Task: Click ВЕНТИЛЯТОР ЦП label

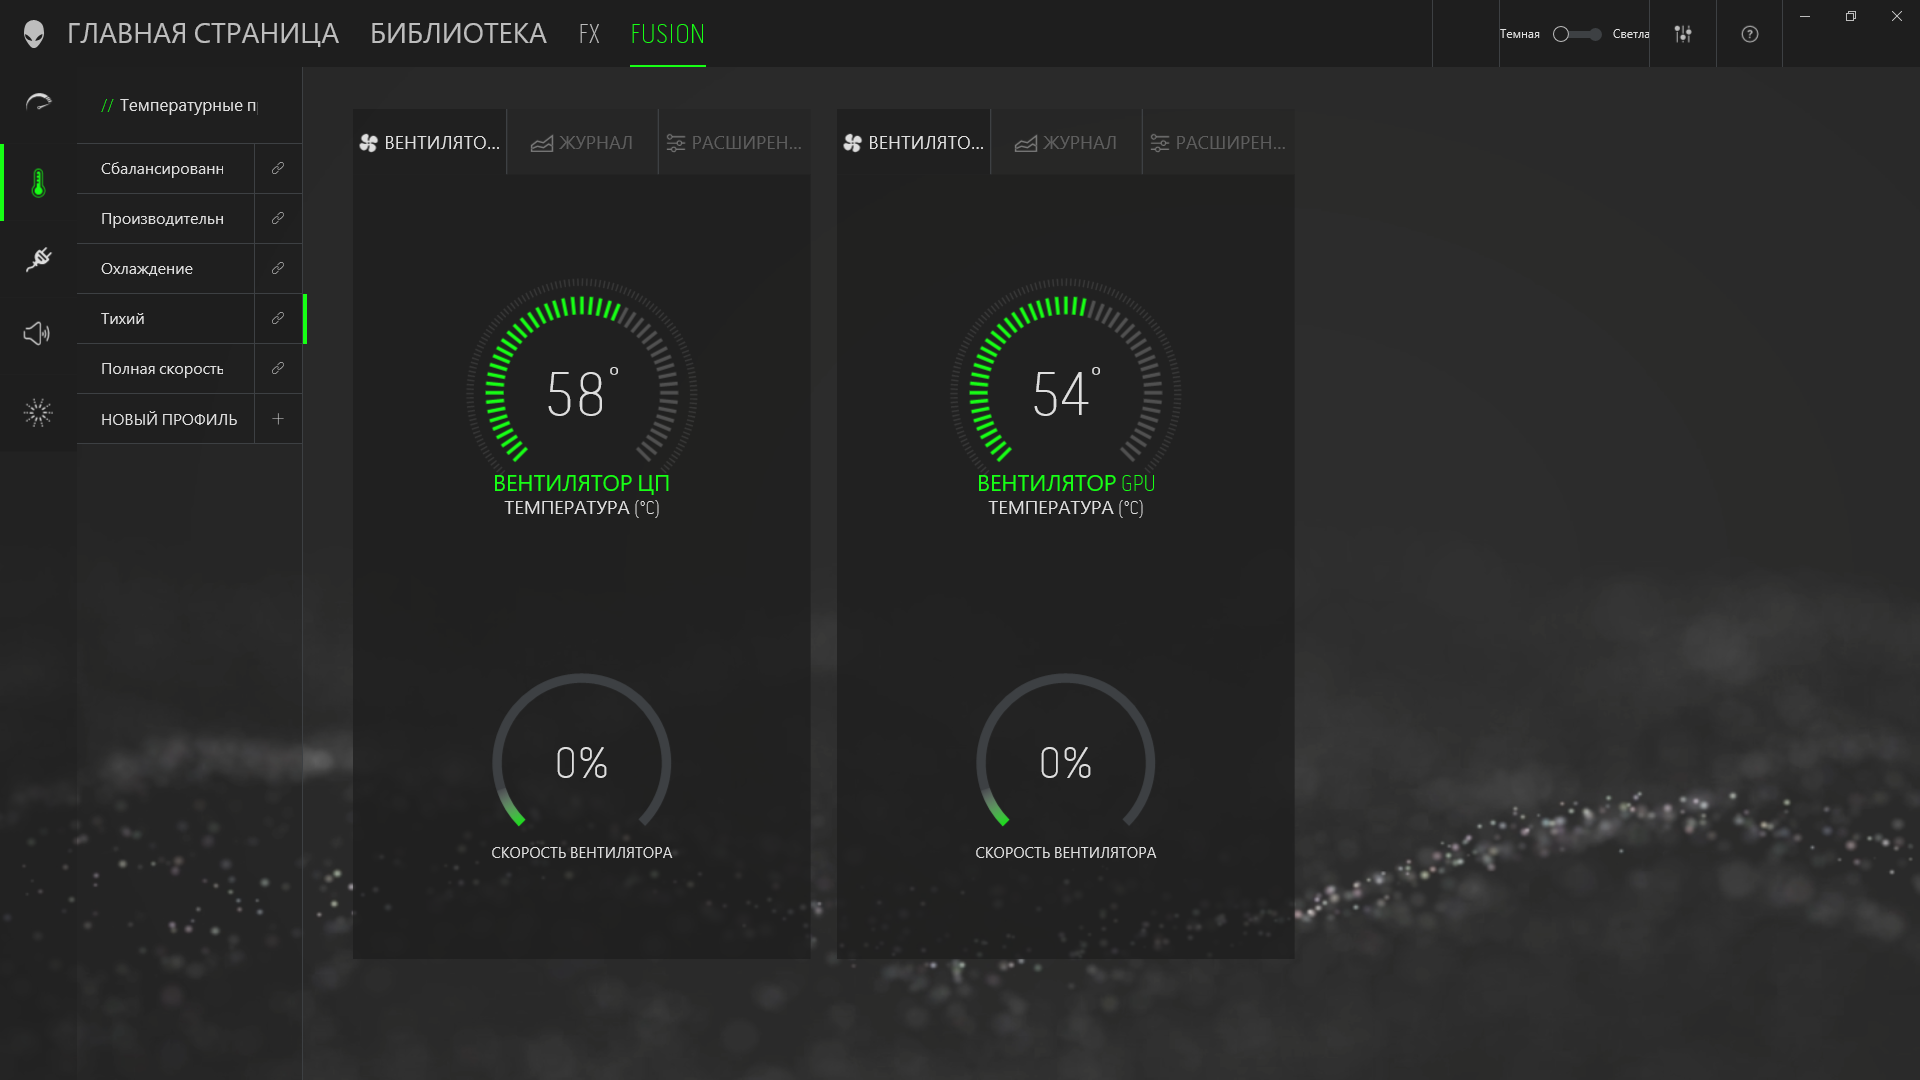Action: [x=582, y=483]
